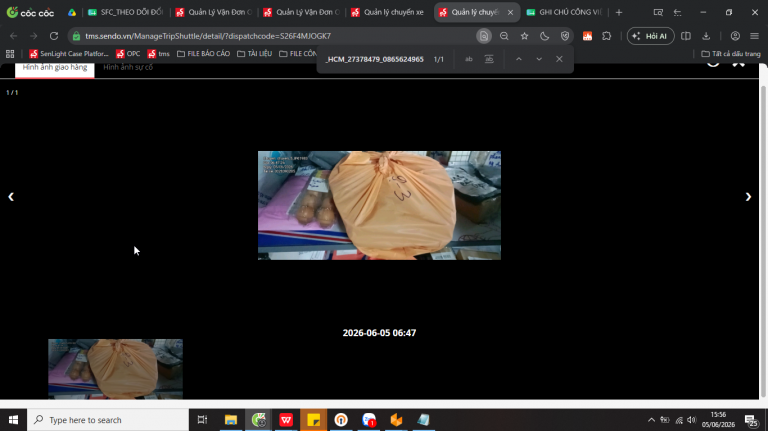Screen dimensions: 768x431
Task: Open the orange extension icon in toolbar
Action: point(587,36)
